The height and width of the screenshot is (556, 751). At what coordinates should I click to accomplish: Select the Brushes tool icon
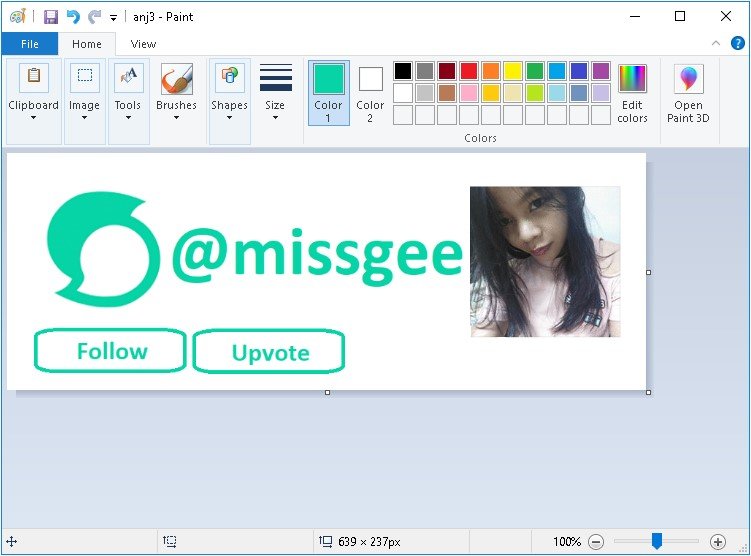point(177,79)
